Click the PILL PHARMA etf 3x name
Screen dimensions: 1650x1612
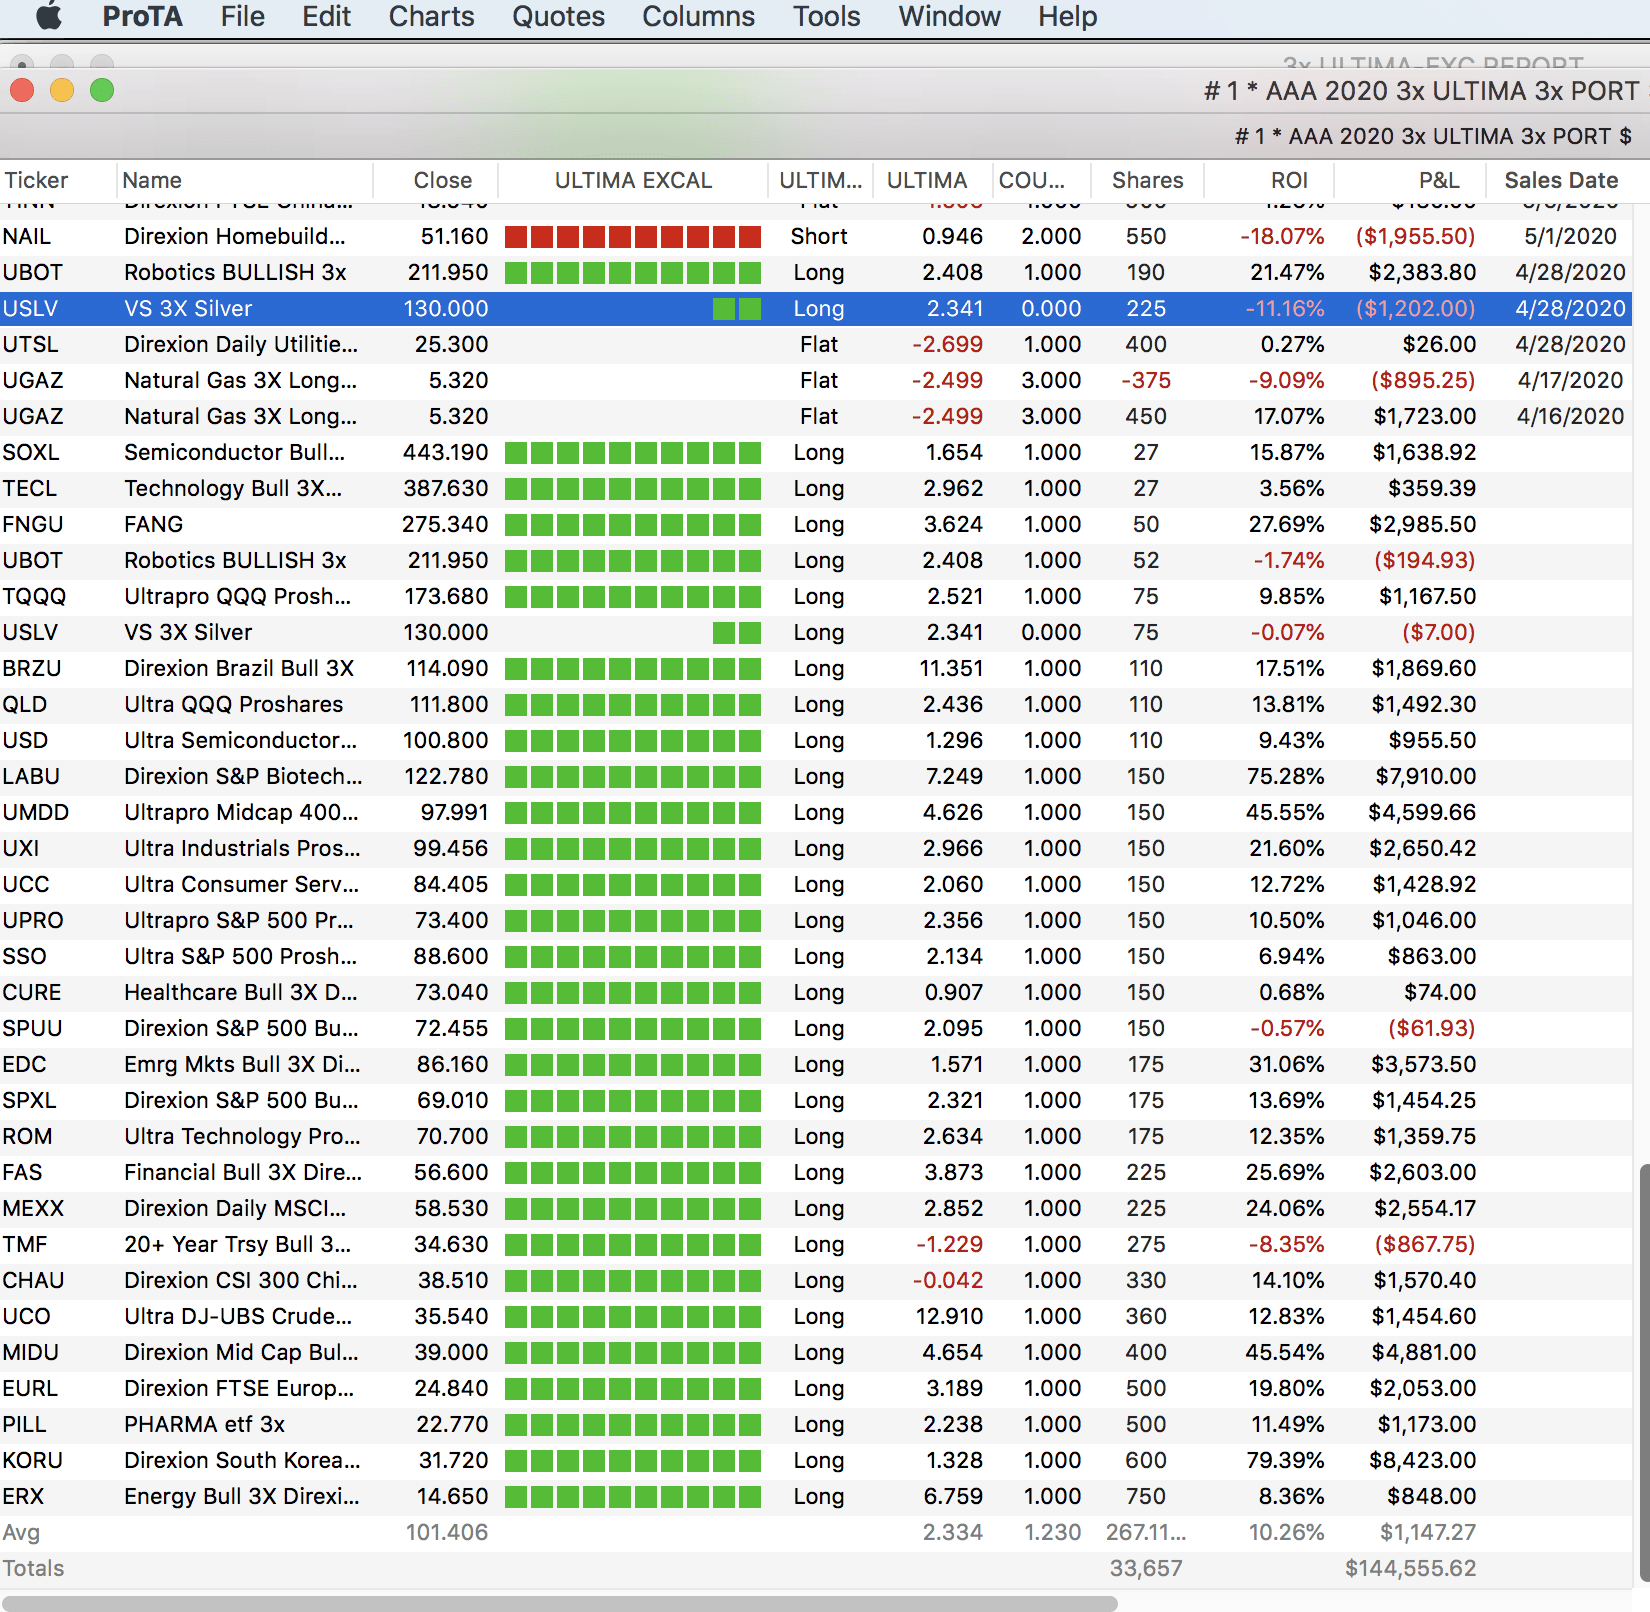point(204,1424)
